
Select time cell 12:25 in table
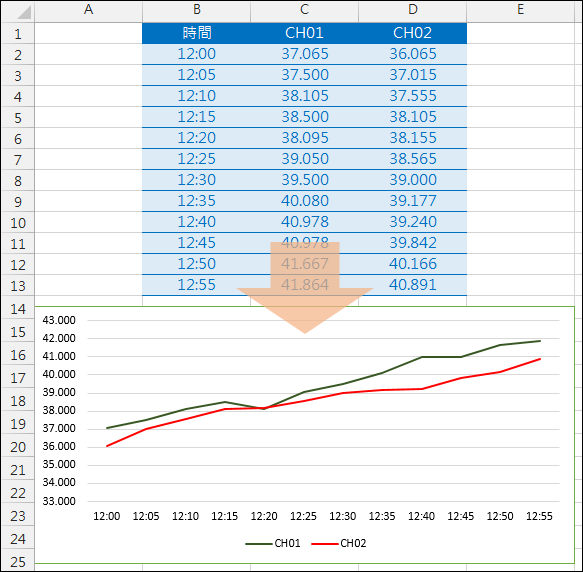click(196, 159)
